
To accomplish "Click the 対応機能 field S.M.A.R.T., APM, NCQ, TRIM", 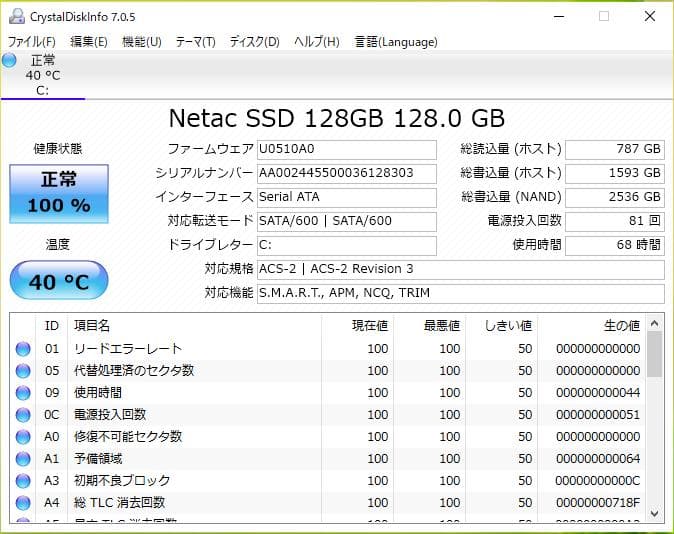I will pyautogui.click(x=461, y=294).
